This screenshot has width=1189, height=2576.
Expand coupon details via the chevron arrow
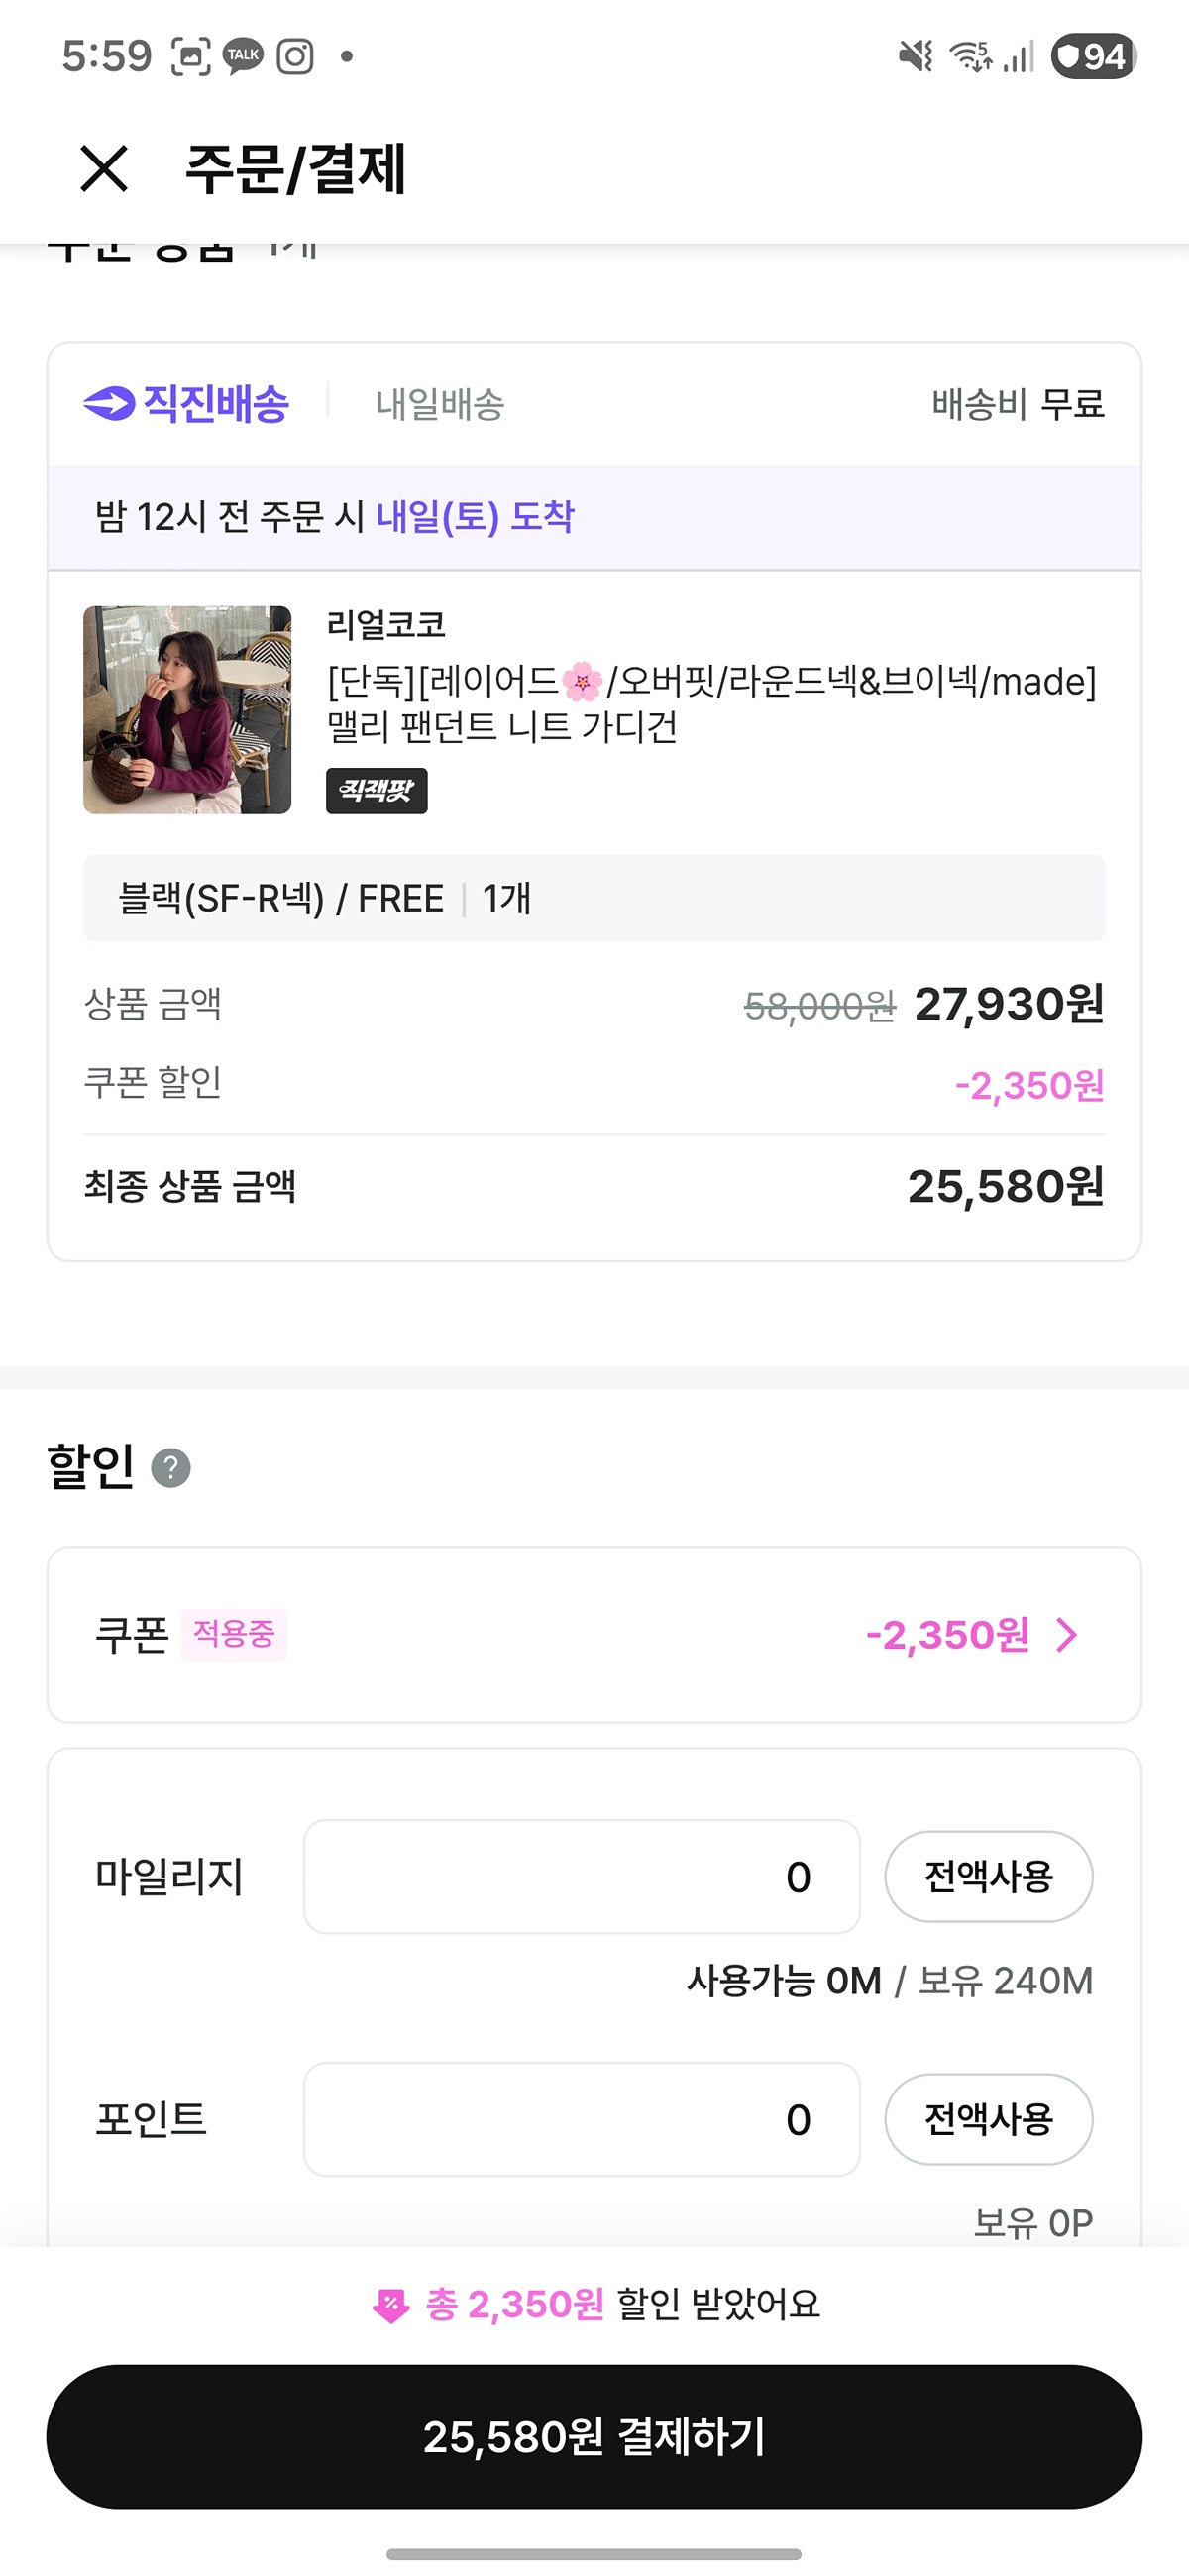[x=1068, y=1635]
